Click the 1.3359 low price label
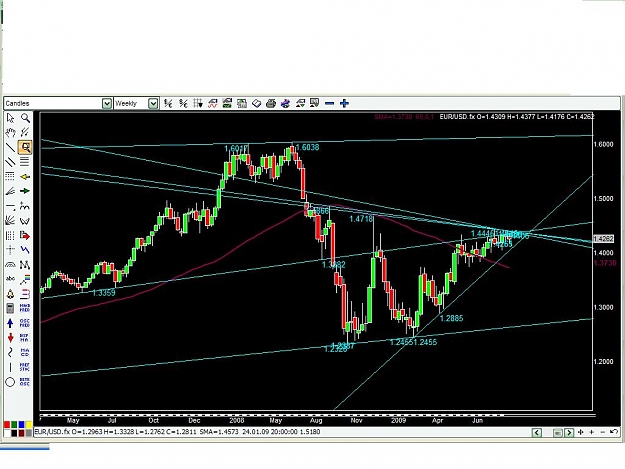The height and width of the screenshot is (469, 625). [x=104, y=293]
